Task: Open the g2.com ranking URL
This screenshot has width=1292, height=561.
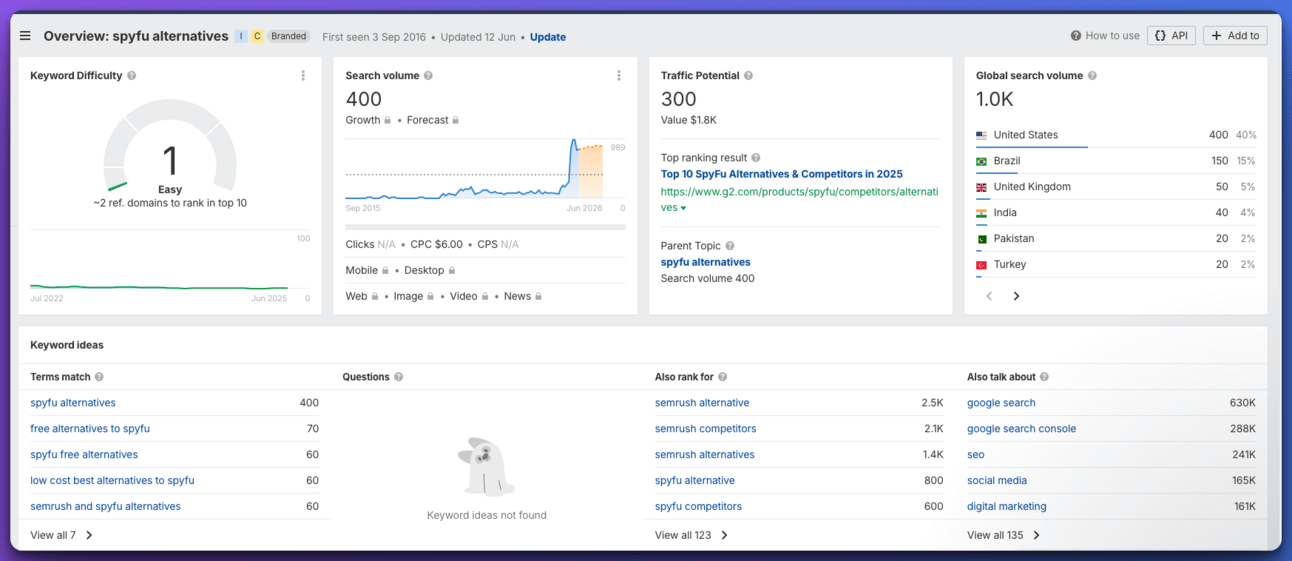Action: tap(799, 192)
